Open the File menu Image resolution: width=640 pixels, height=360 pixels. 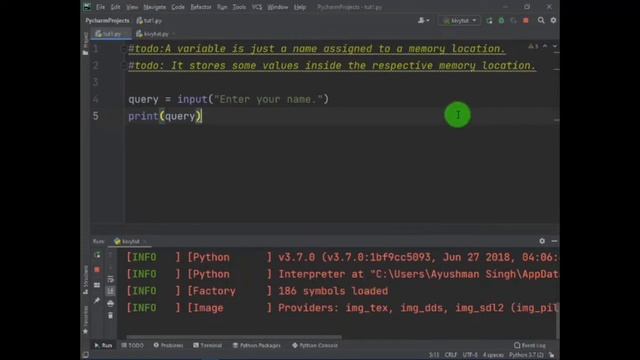(x=100, y=7)
